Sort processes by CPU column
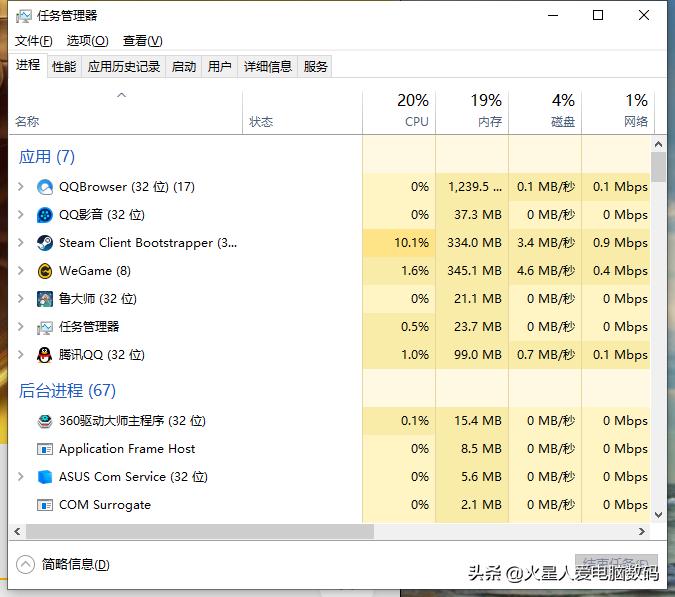 399,111
